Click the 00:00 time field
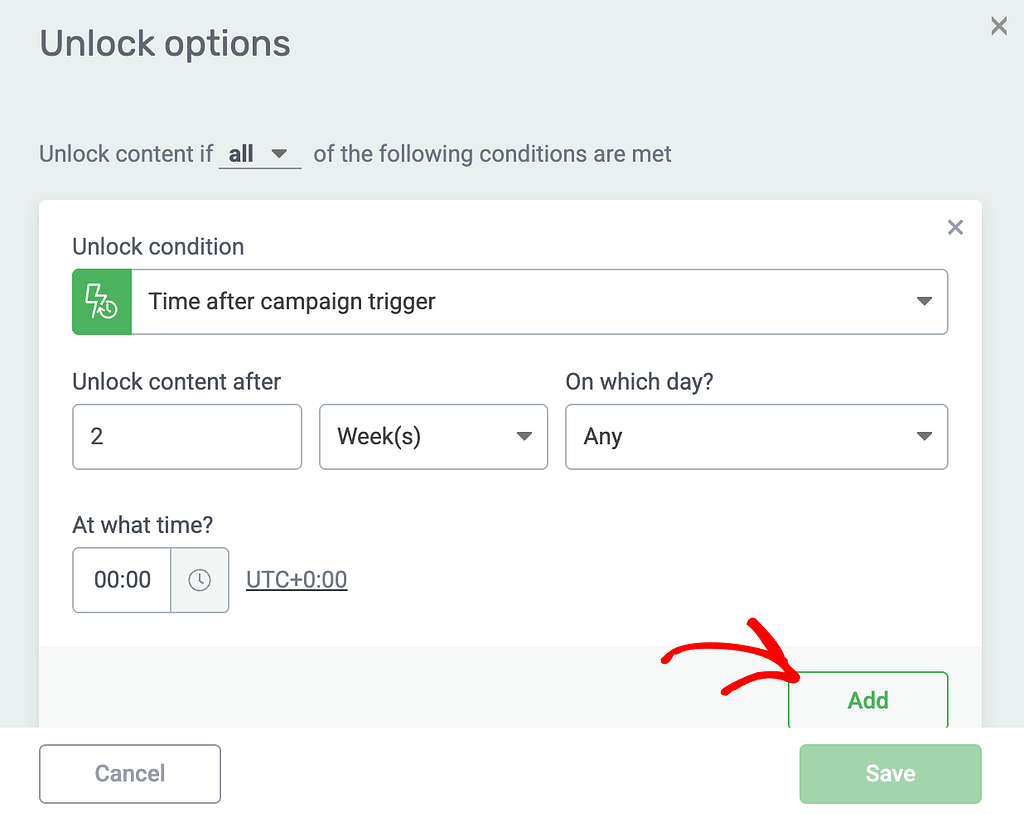Screen dimensions: 1024x814 (x=122, y=580)
